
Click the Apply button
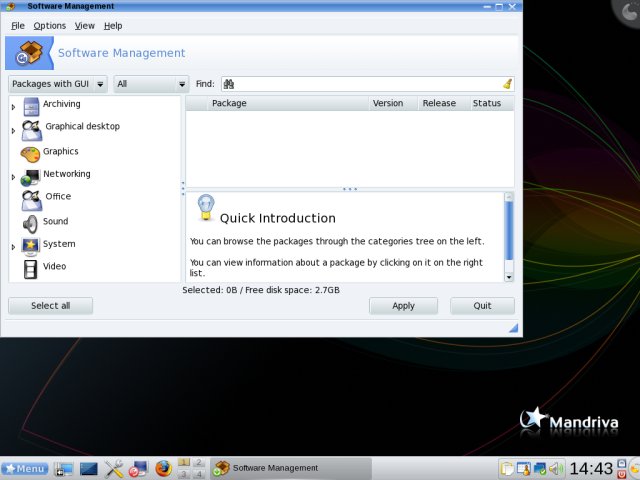click(403, 306)
